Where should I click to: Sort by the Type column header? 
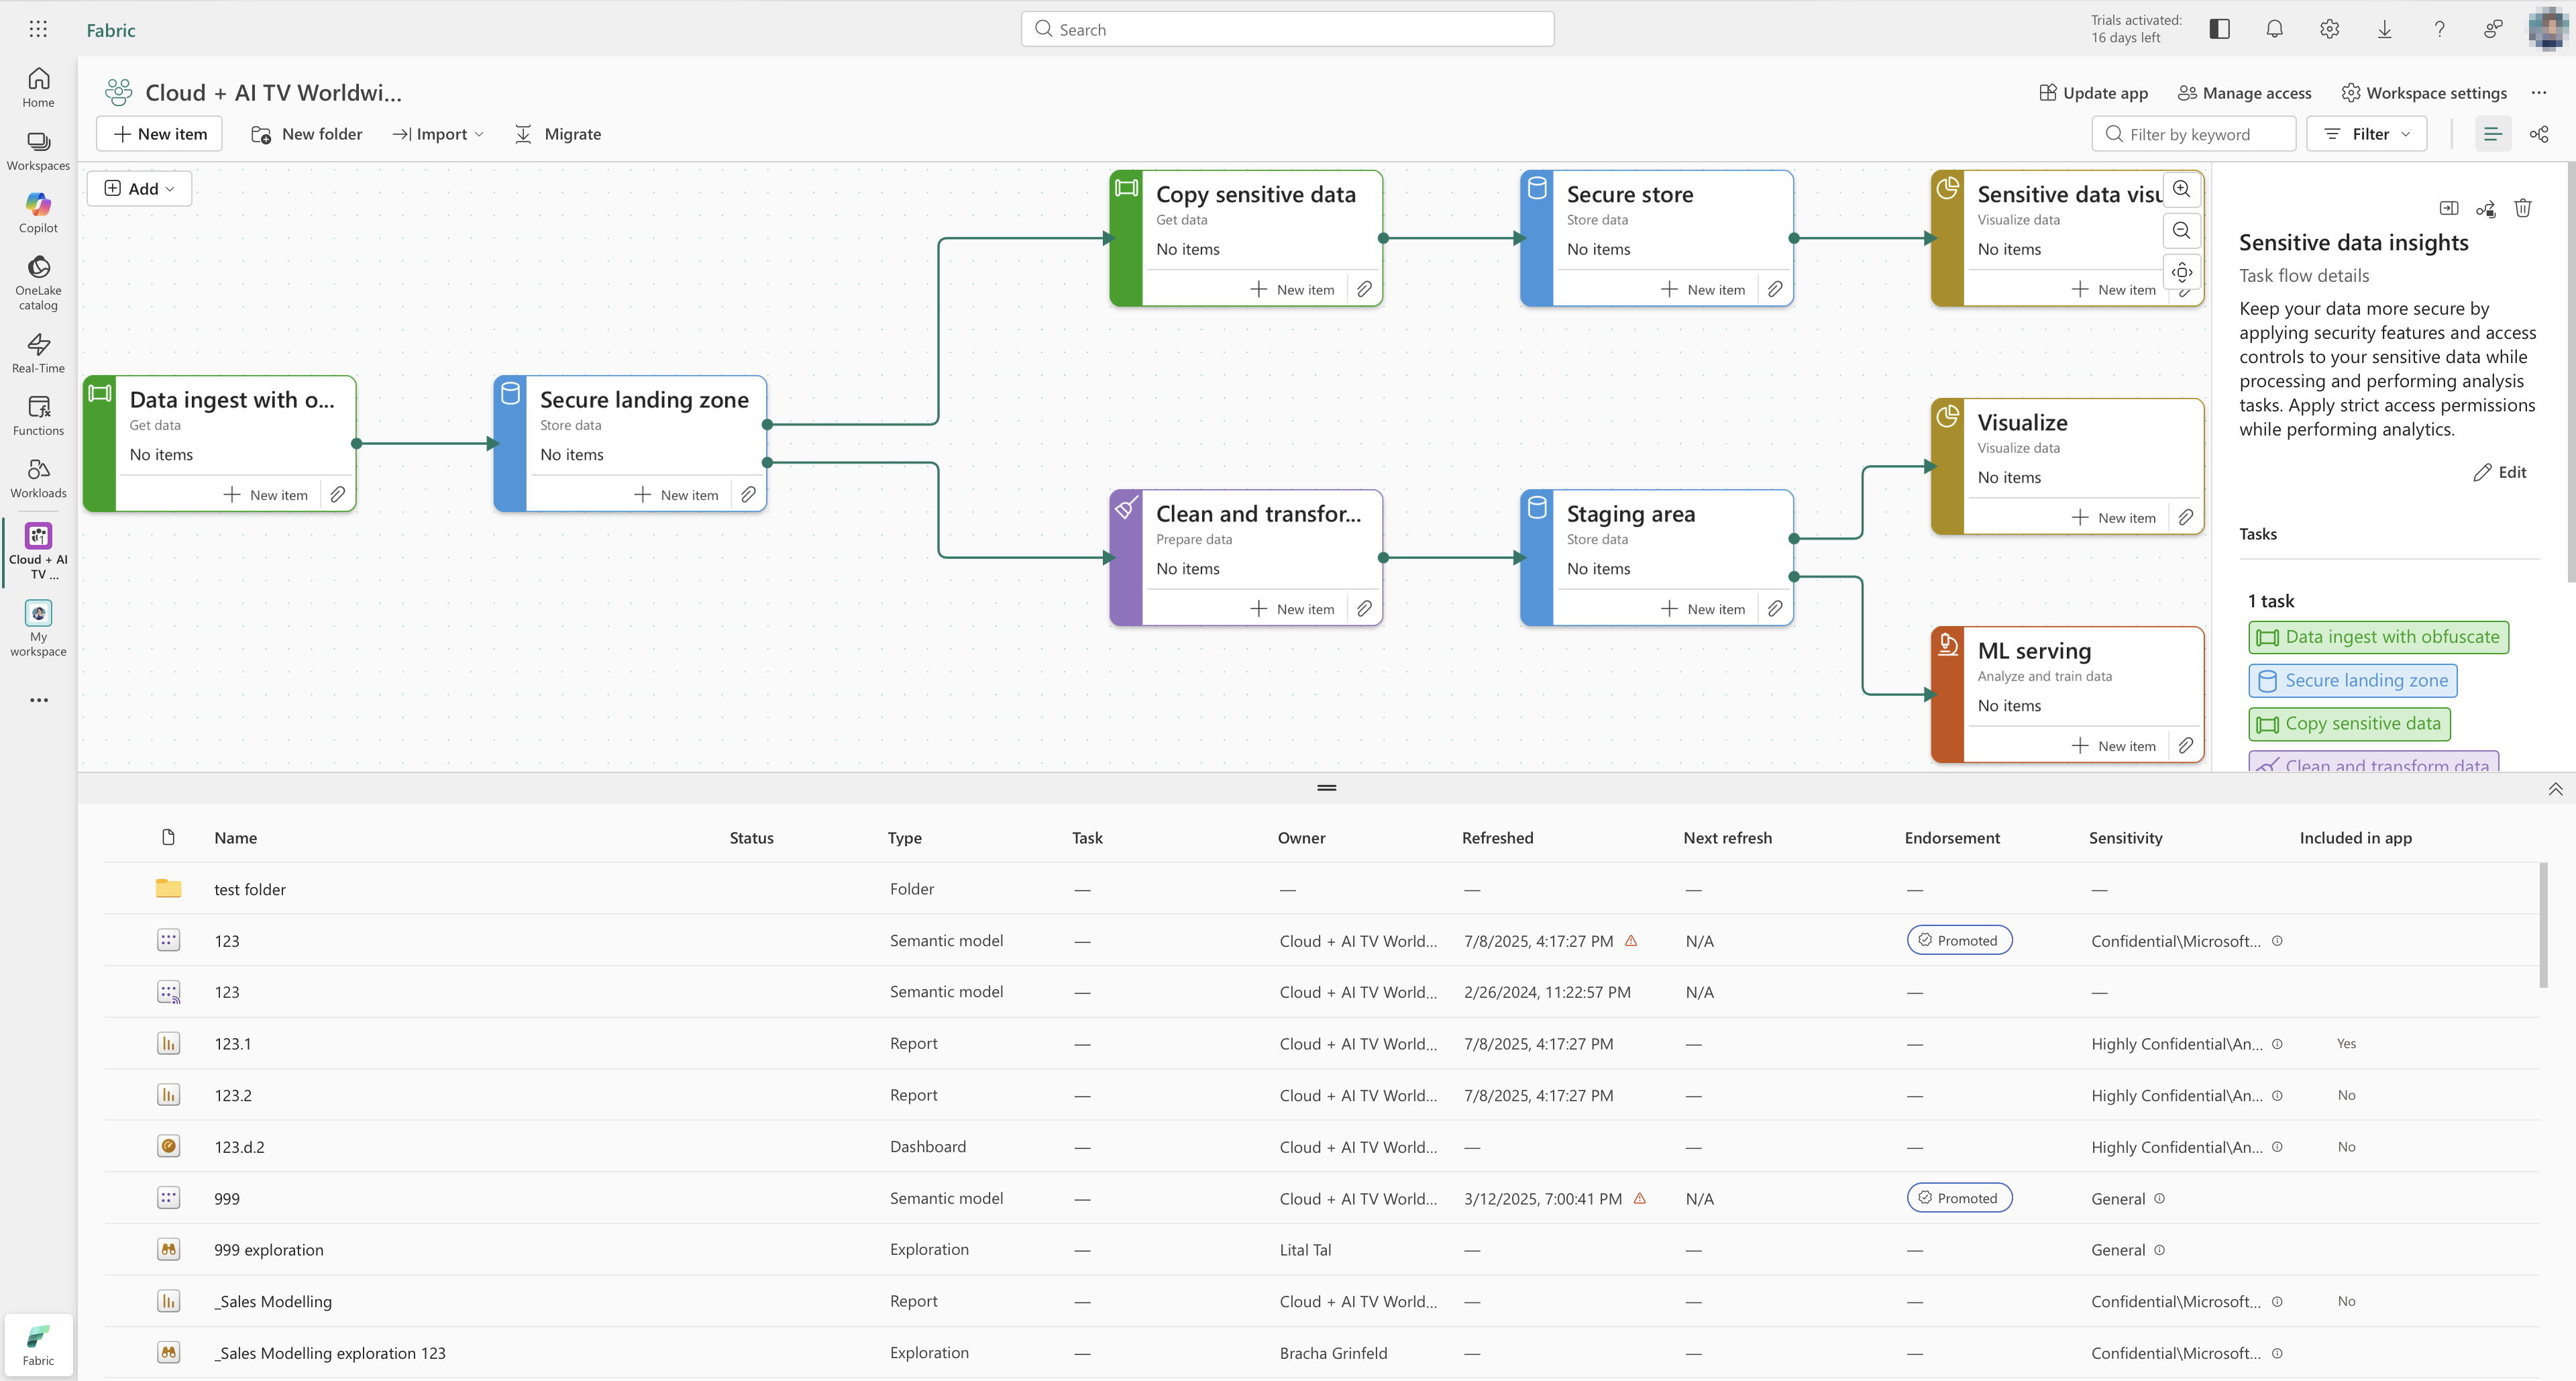point(905,838)
